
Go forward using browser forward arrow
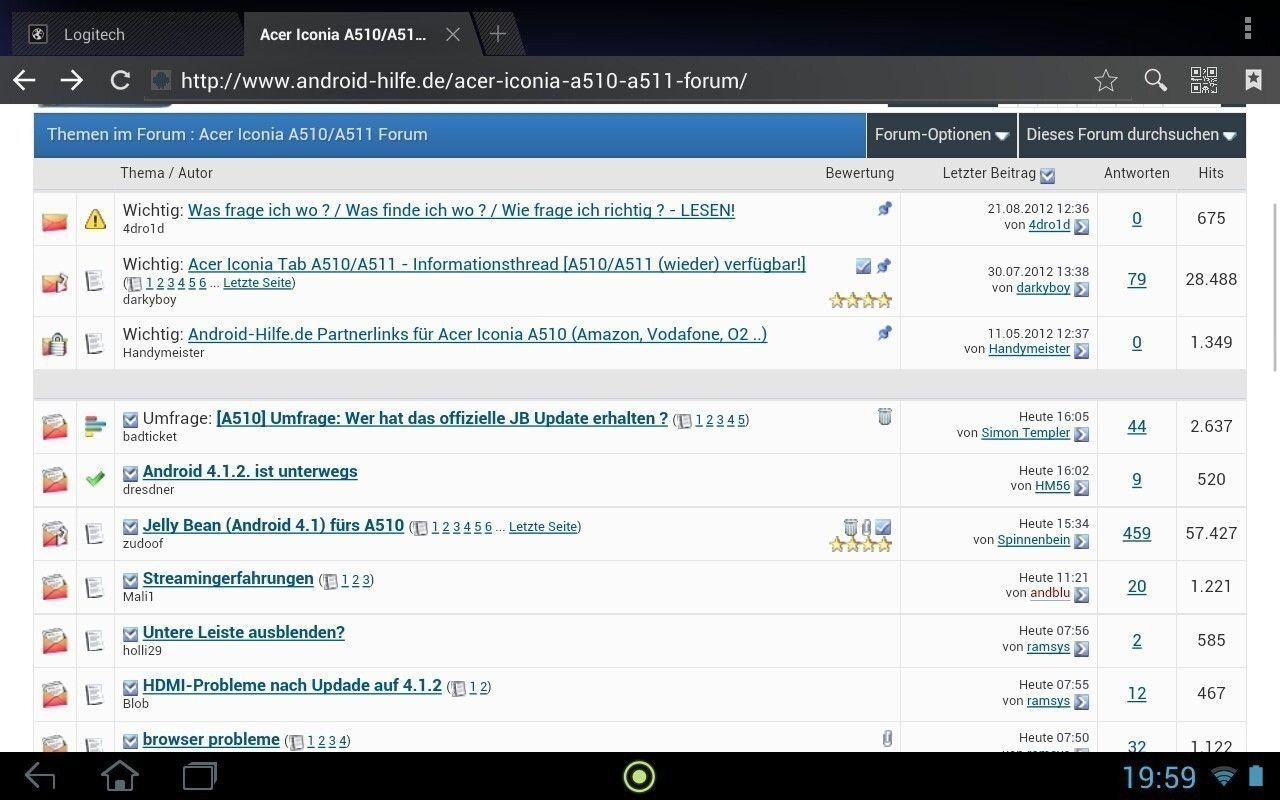pyautogui.click(x=71, y=81)
